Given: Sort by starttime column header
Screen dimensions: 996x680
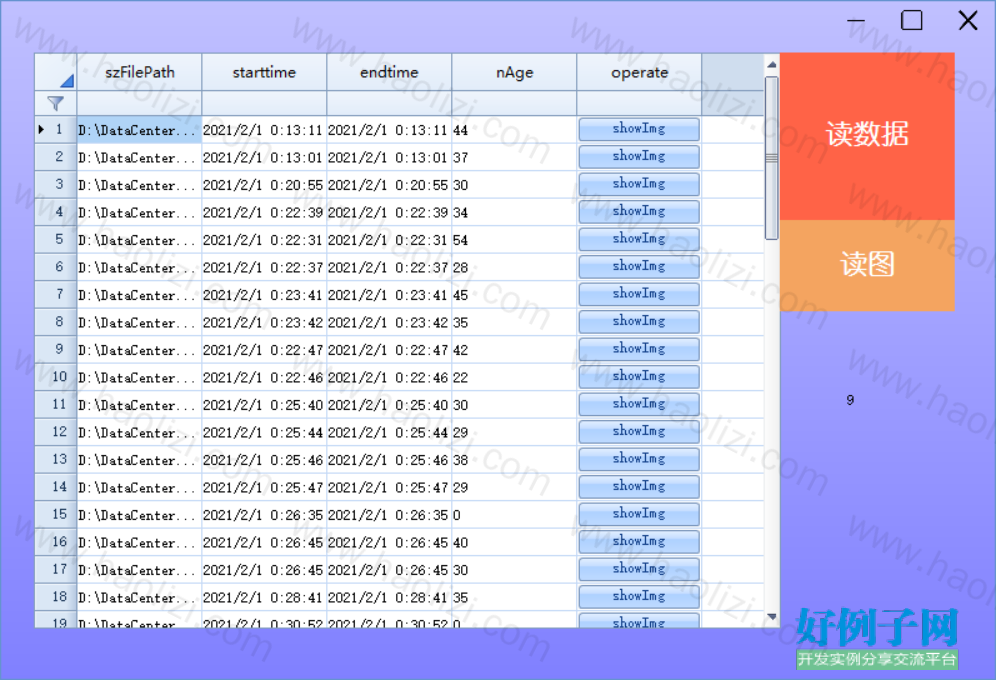Looking at the screenshot, I should (264, 72).
